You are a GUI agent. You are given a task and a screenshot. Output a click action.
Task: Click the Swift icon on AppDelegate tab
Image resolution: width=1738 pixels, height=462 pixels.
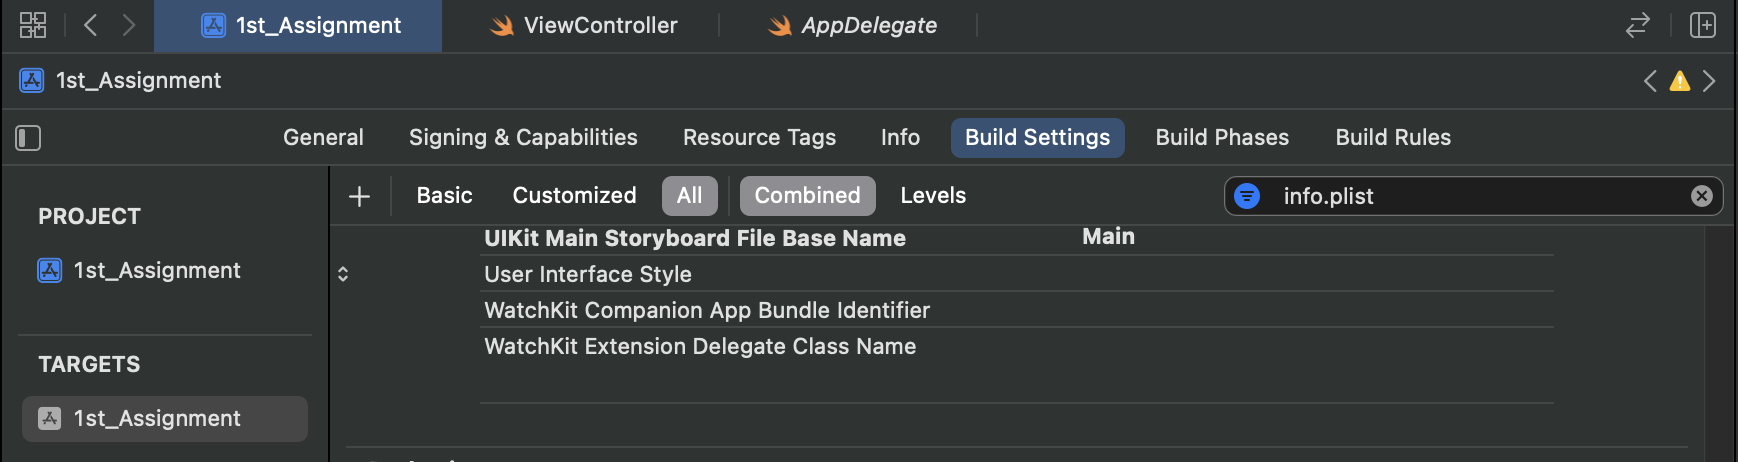(780, 26)
